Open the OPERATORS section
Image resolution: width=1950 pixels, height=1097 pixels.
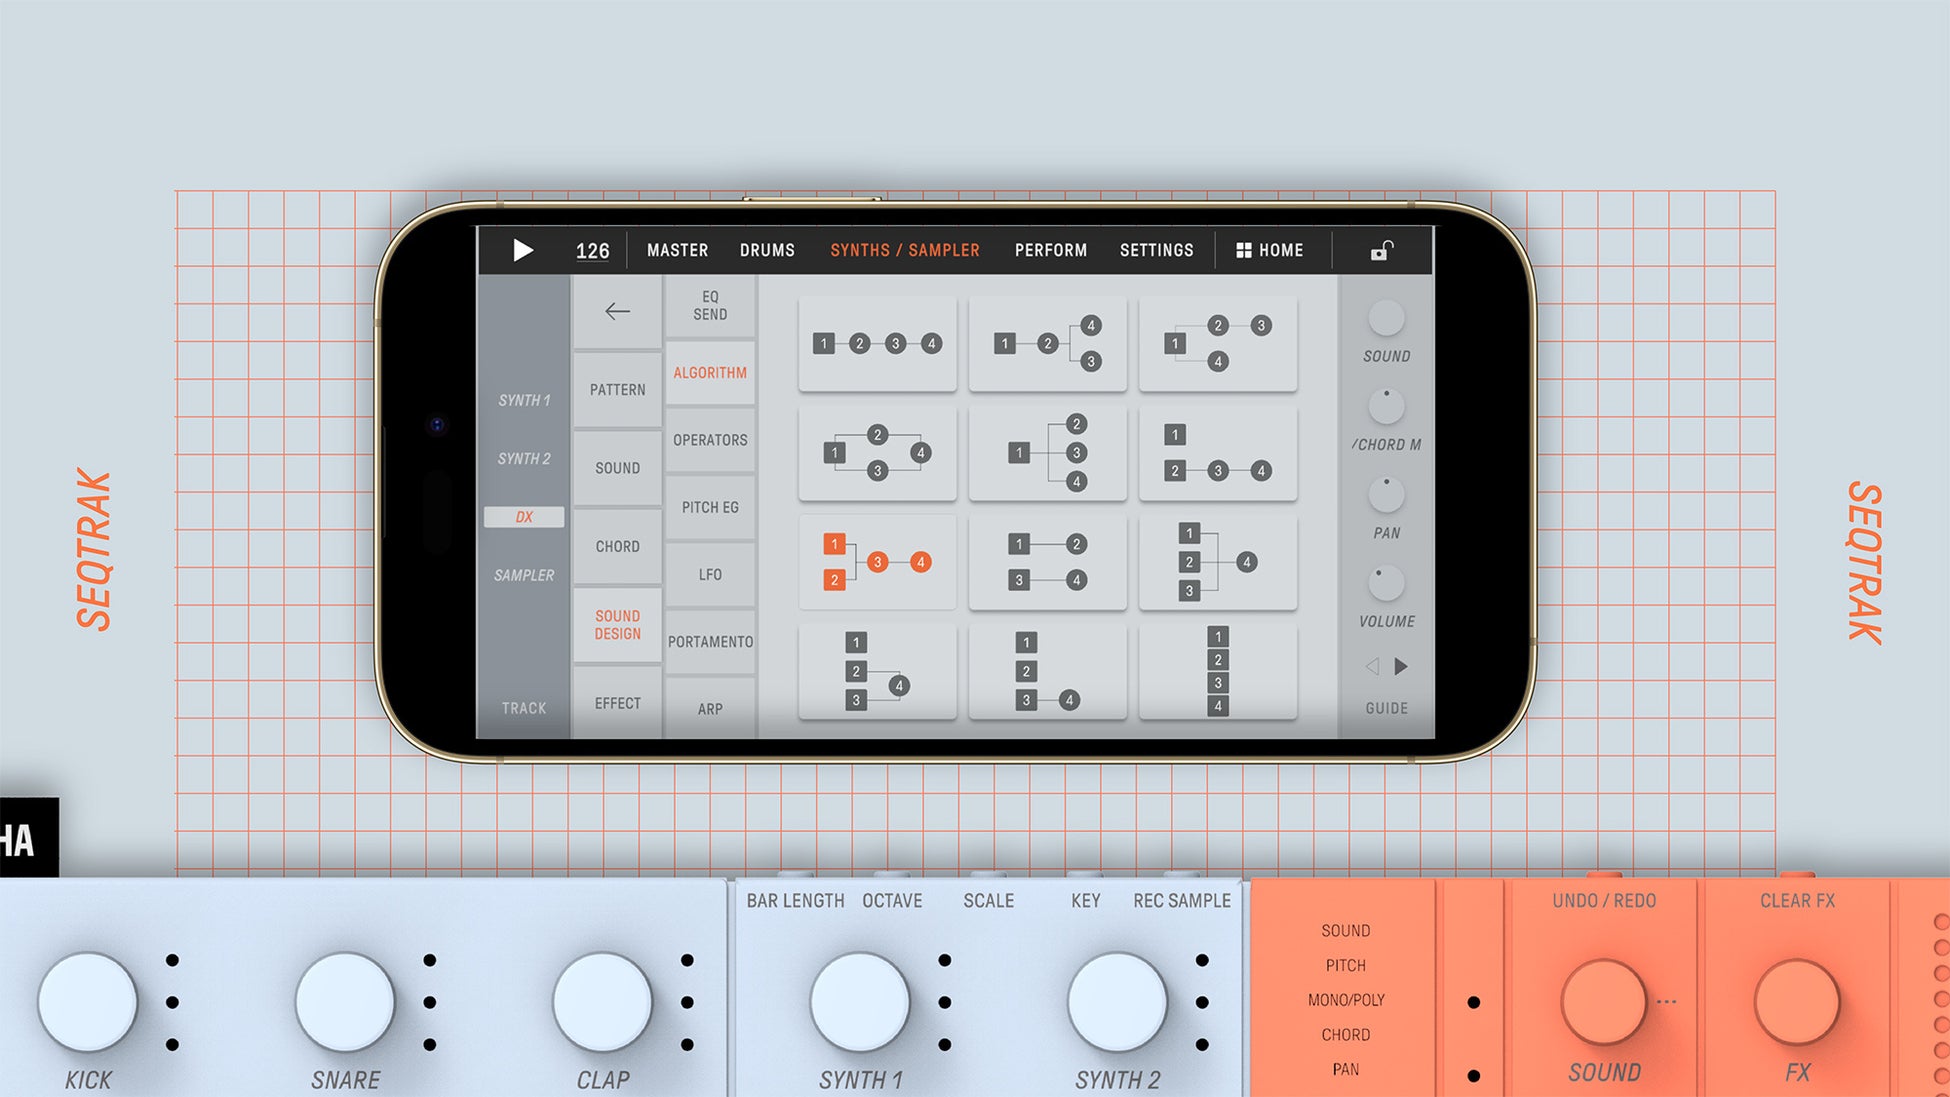pos(710,440)
